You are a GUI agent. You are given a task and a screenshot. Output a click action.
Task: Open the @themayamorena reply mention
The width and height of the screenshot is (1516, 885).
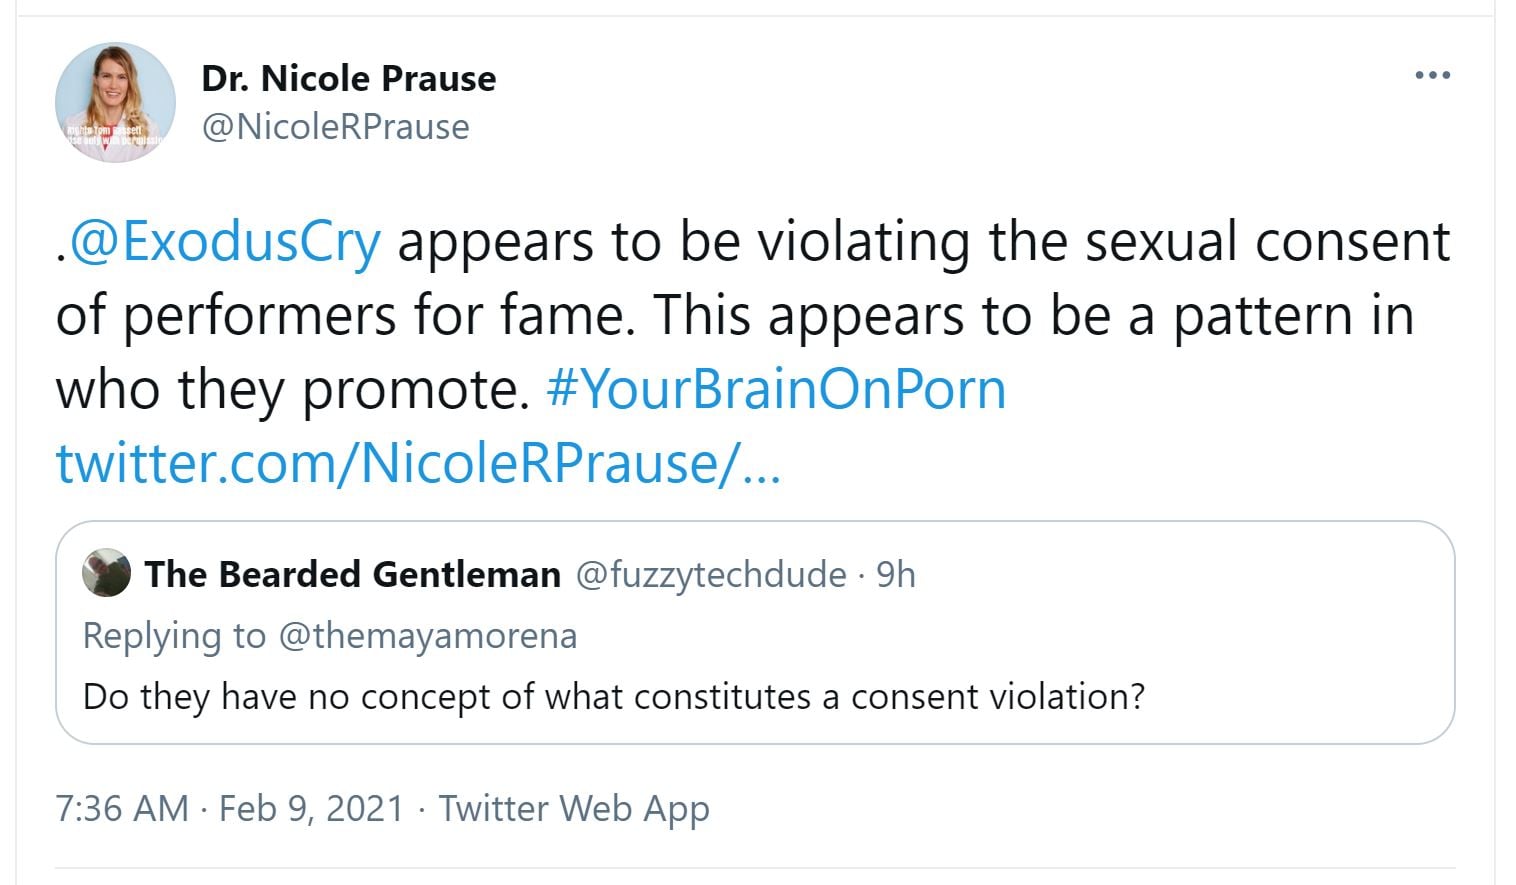pyautogui.click(x=427, y=636)
